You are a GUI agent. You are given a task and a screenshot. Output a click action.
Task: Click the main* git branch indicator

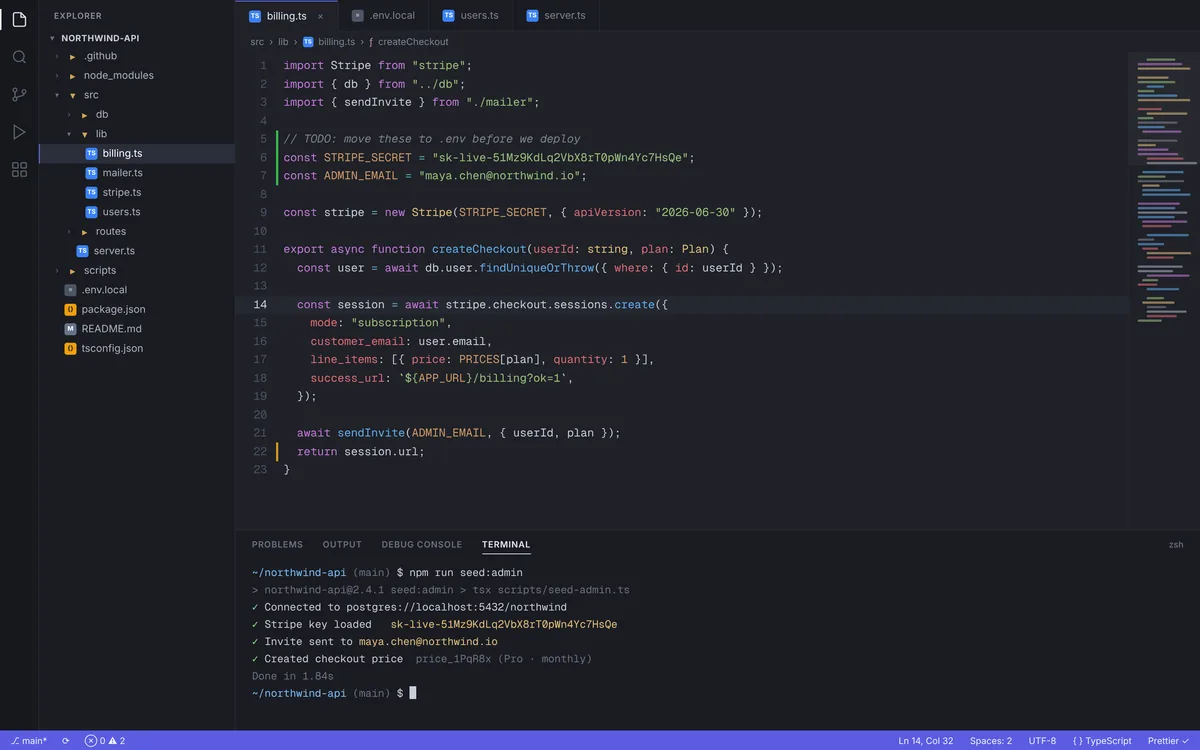pyautogui.click(x=29, y=741)
